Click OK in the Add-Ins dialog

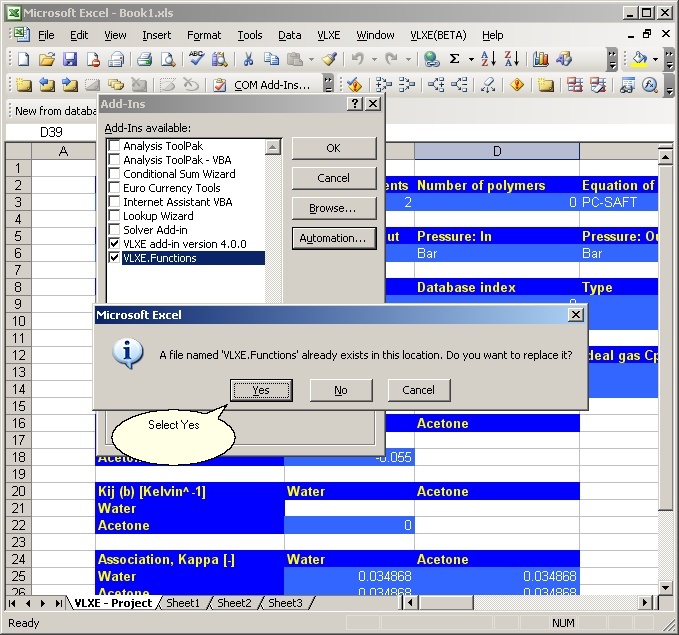click(x=334, y=148)
